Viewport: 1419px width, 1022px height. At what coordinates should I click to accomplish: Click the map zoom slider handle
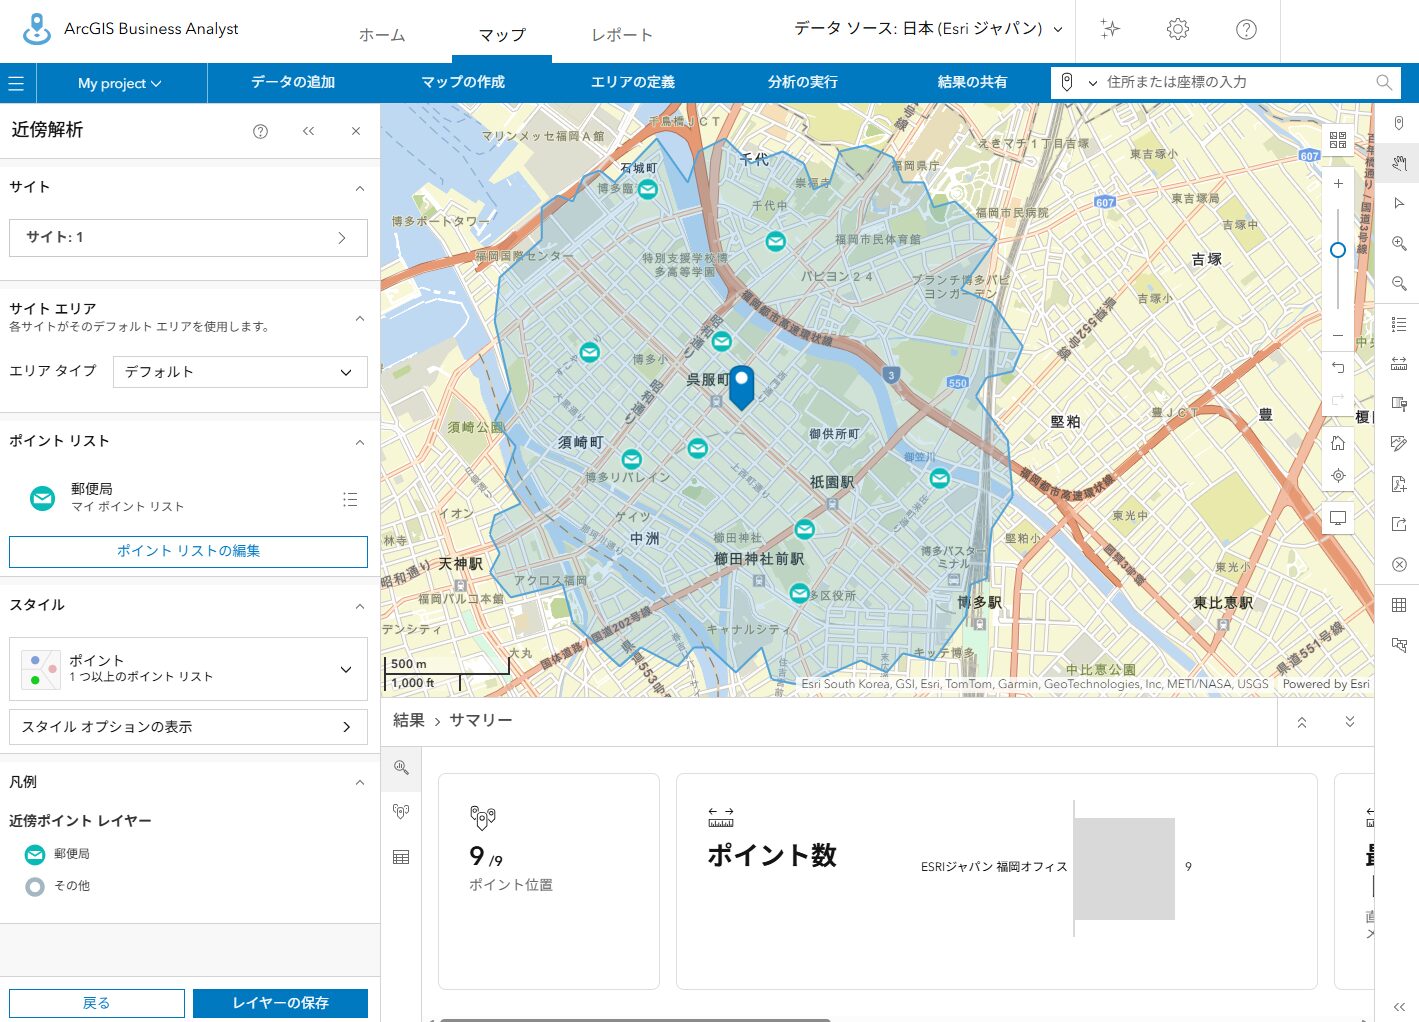point(1338,250)
